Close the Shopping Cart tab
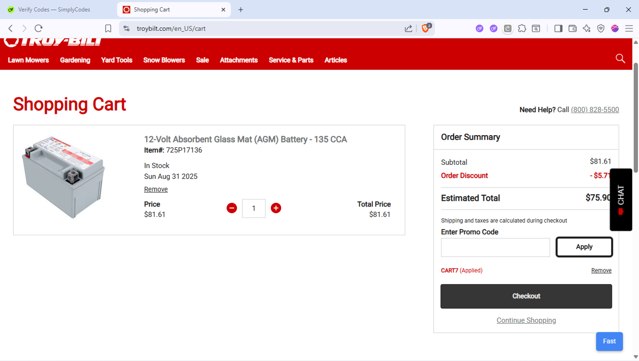Image resolution: width=639 pixels, height=361 pixels. coord(223,9)
